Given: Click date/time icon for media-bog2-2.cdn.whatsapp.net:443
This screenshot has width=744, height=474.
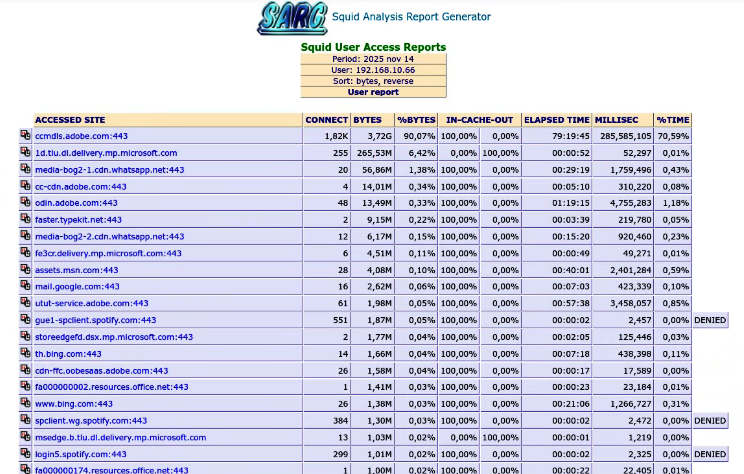Looking at the screenshot, I should click(25, 236).
